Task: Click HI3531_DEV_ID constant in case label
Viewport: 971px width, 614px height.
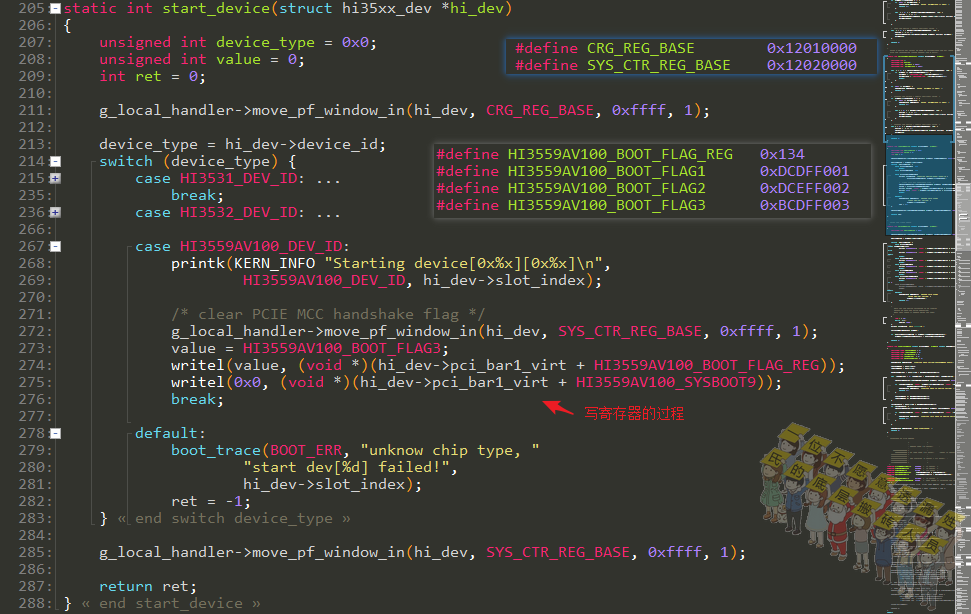Action: click(x=238, y=178)
